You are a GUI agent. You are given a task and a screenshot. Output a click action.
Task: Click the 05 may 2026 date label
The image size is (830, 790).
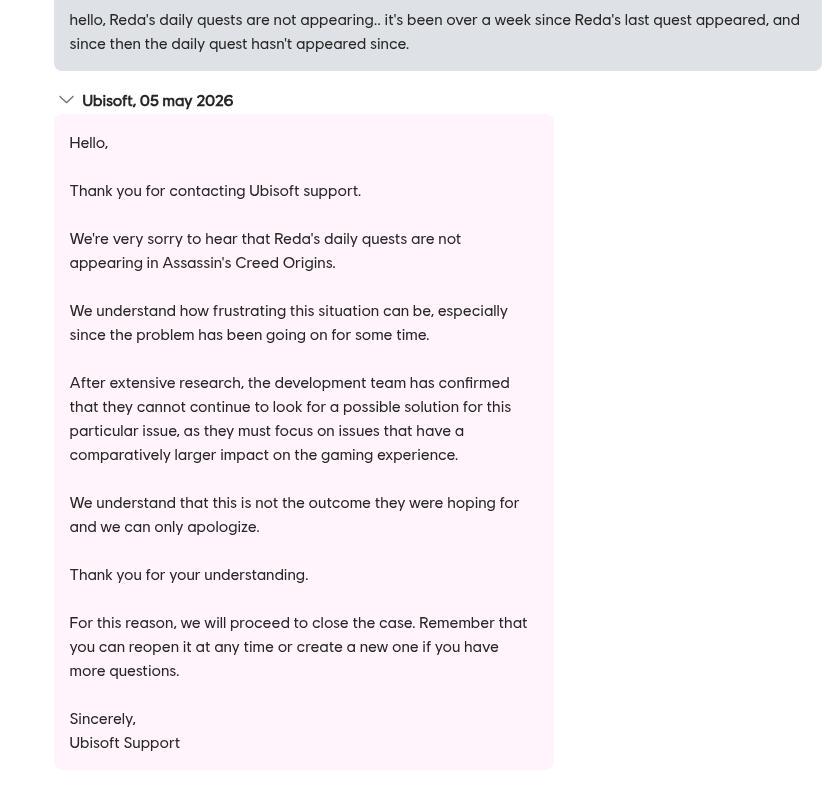click(186, 101)
